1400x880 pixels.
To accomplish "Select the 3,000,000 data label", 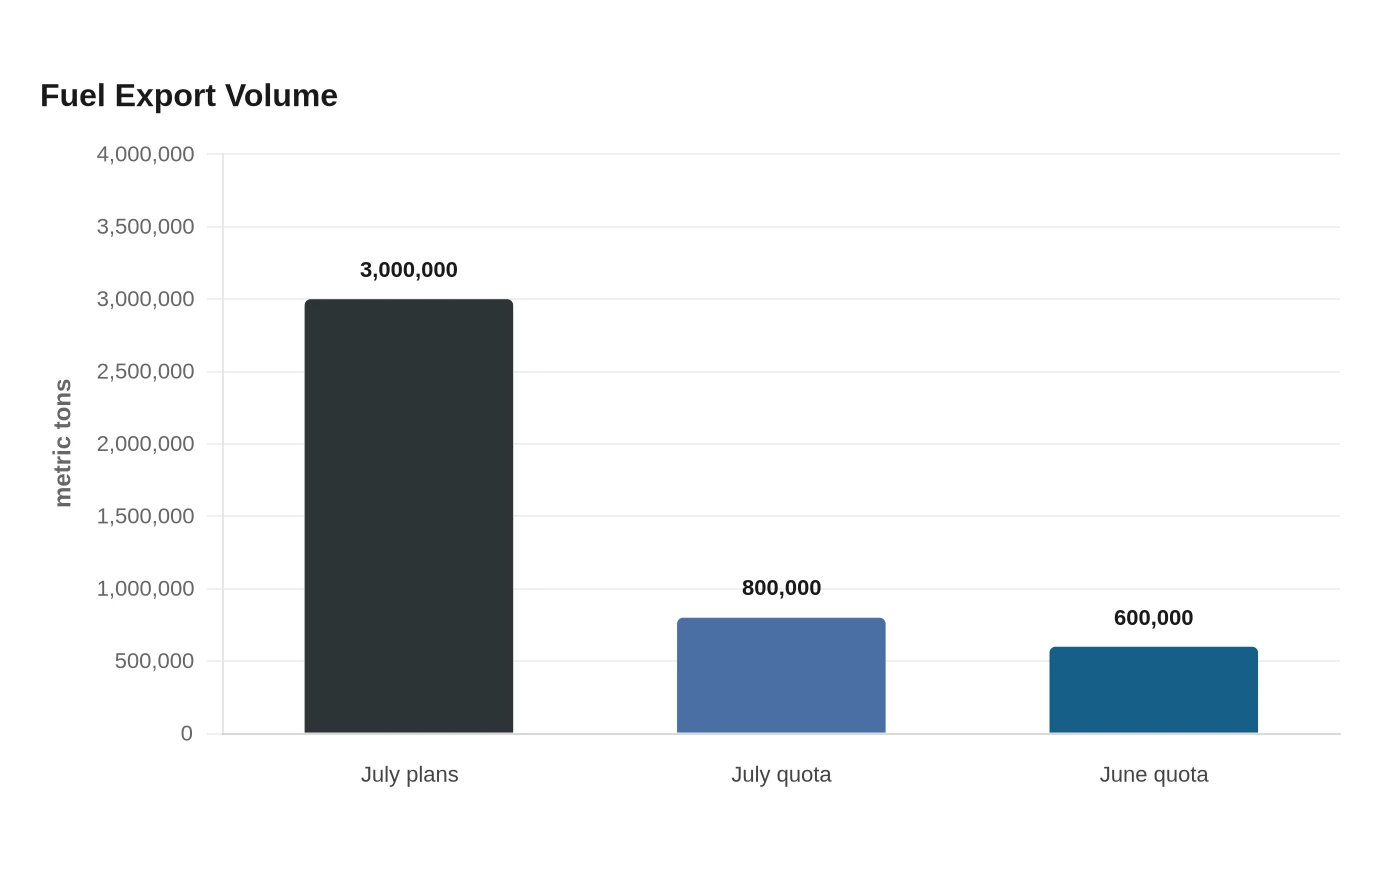I will pos(409,270).
